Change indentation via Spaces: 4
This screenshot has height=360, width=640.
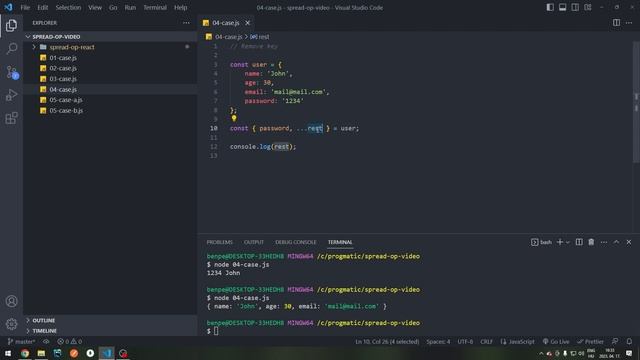pyautogui.click(x=438, y=342)
